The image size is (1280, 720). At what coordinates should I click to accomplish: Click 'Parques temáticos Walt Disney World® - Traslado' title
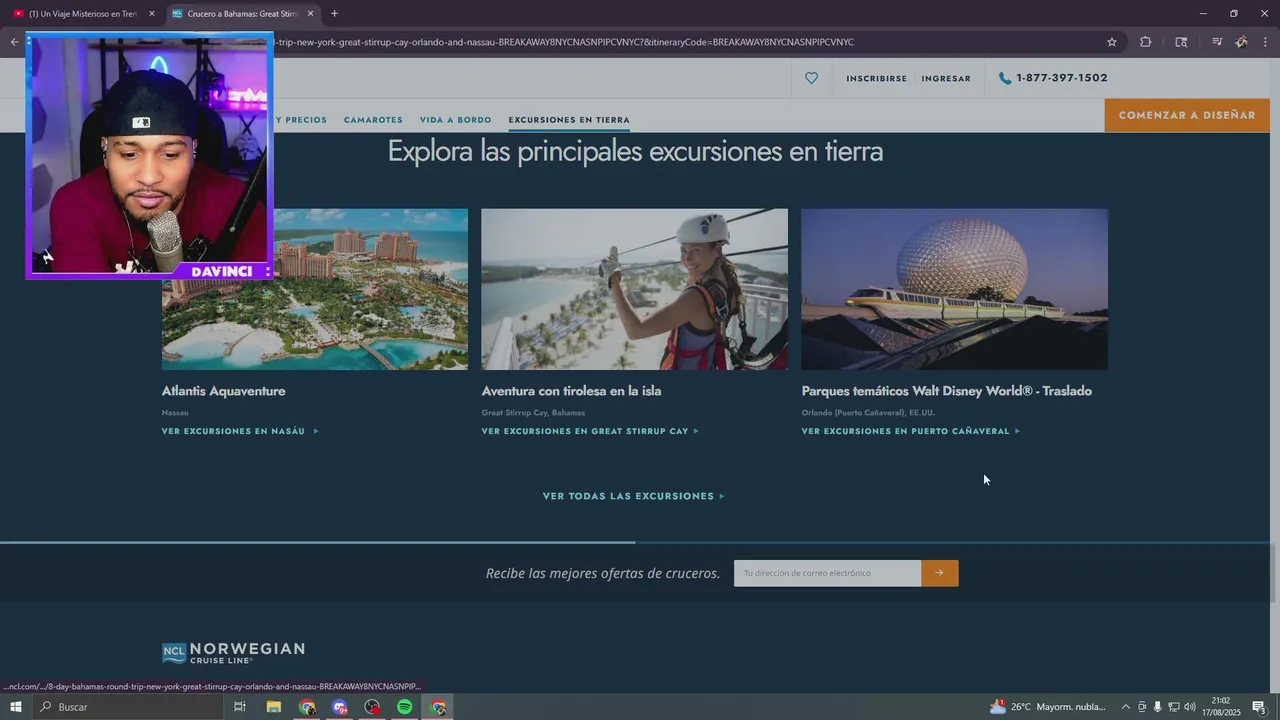[x=946, y=391]
